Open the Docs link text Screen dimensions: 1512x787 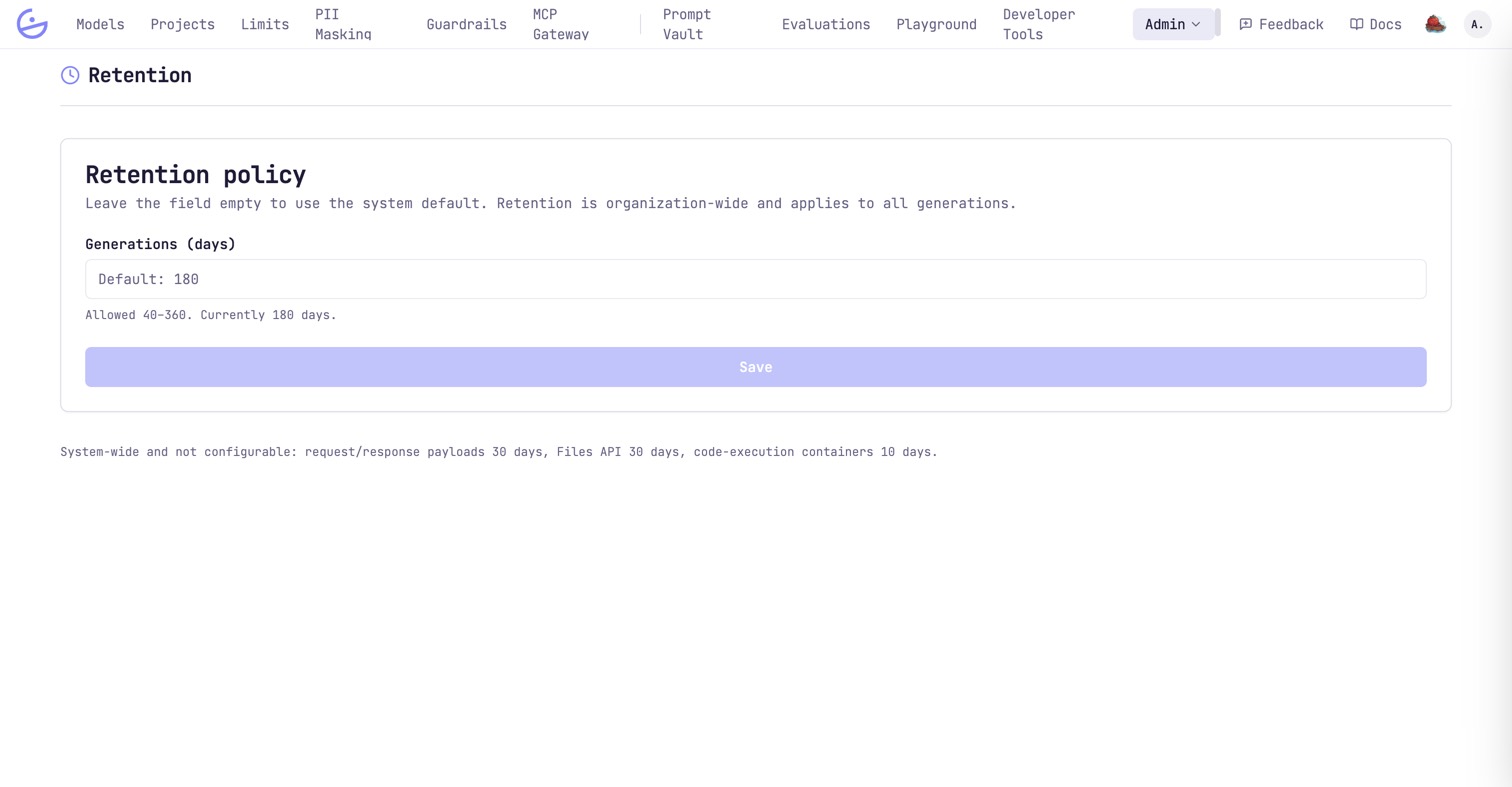[1385, 24]
